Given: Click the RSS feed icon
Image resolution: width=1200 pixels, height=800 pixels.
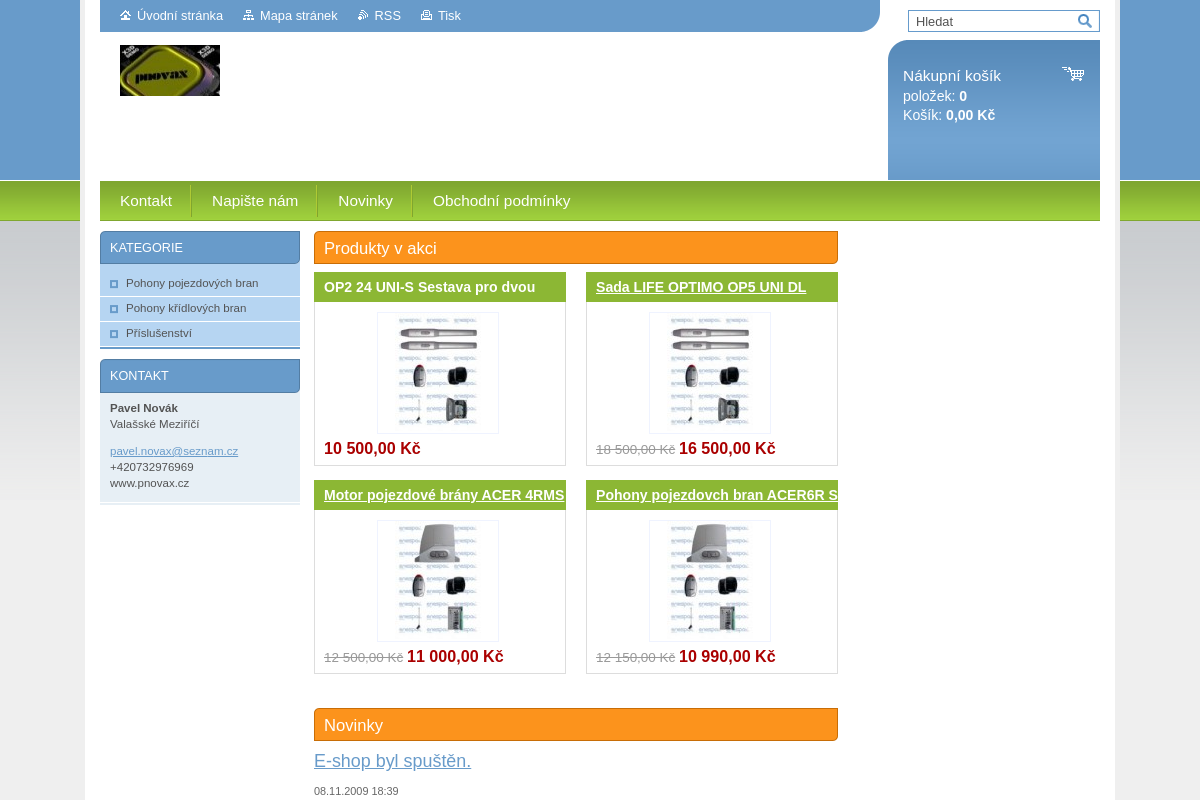Looking at the screenshot, I should (x=363, y=16).
